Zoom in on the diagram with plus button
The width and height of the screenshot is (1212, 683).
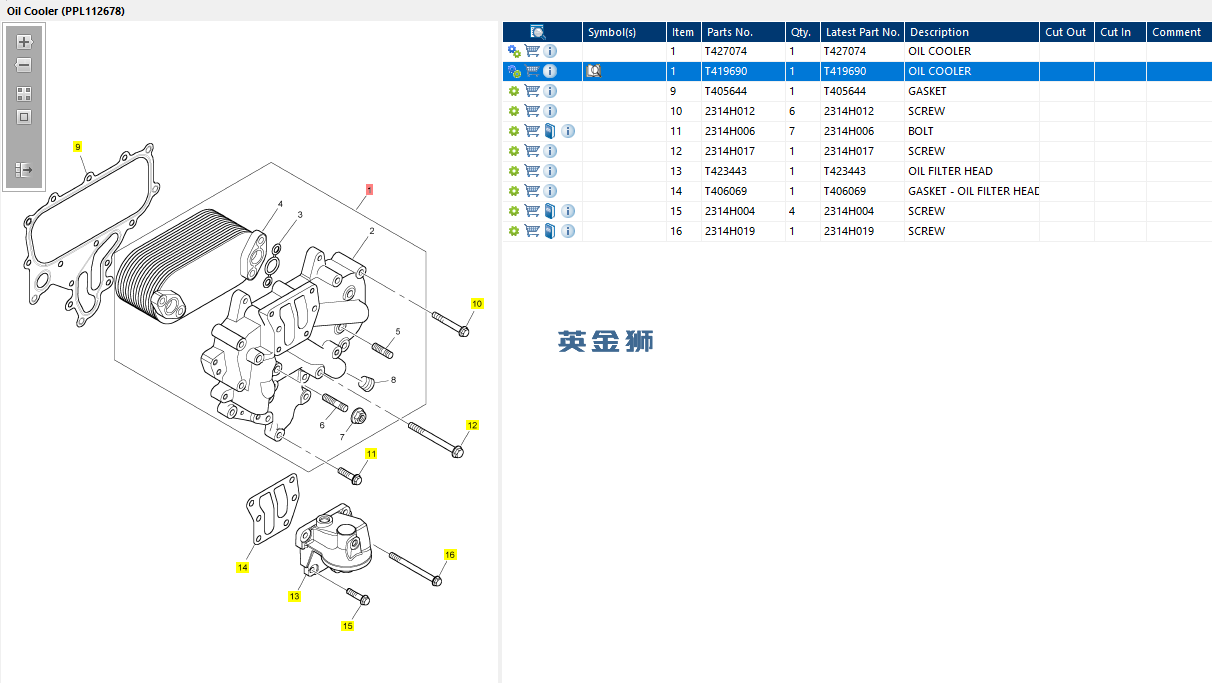pos(24,42)
